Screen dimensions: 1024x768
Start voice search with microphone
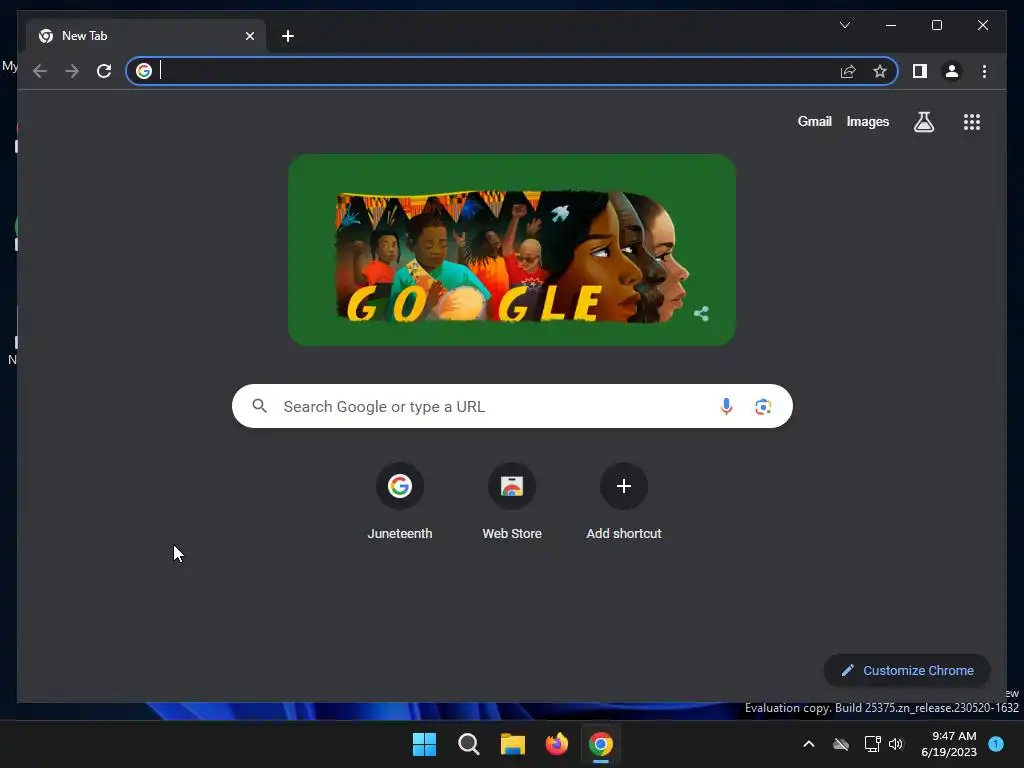coord(726,406)
